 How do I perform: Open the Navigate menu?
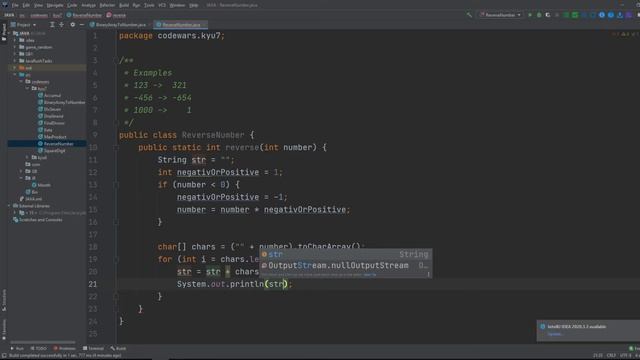coord(55,5)
